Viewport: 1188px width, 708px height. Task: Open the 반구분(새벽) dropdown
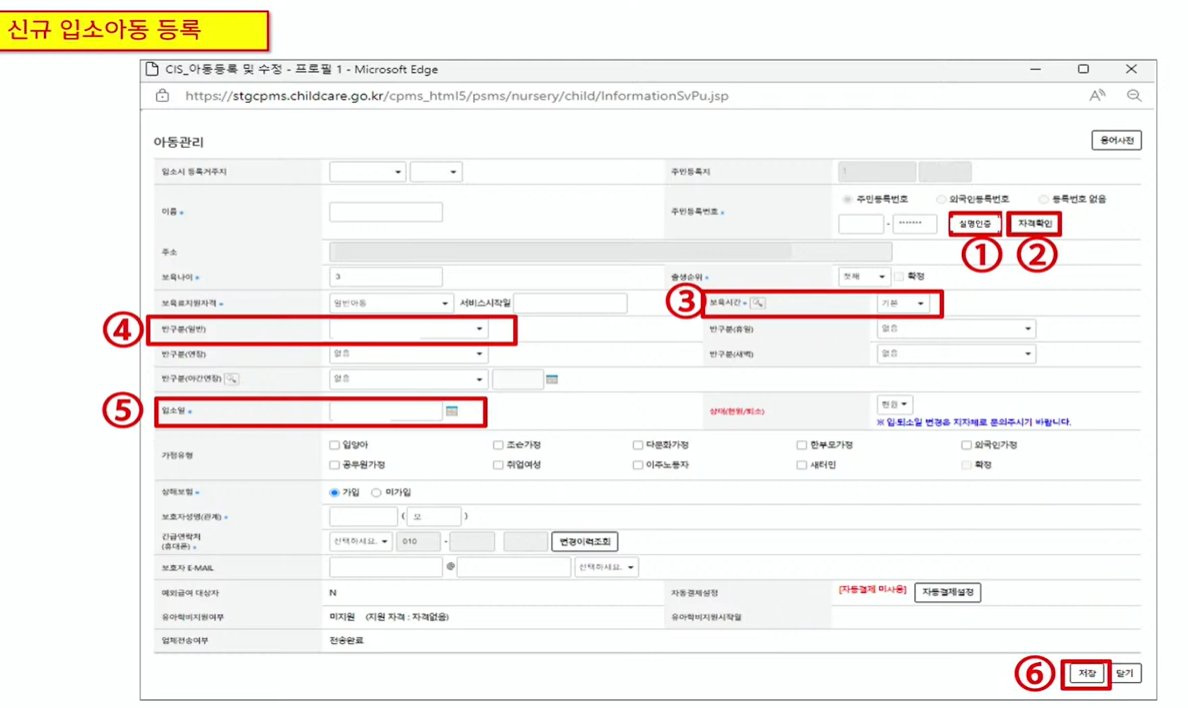tap(956, 354)
